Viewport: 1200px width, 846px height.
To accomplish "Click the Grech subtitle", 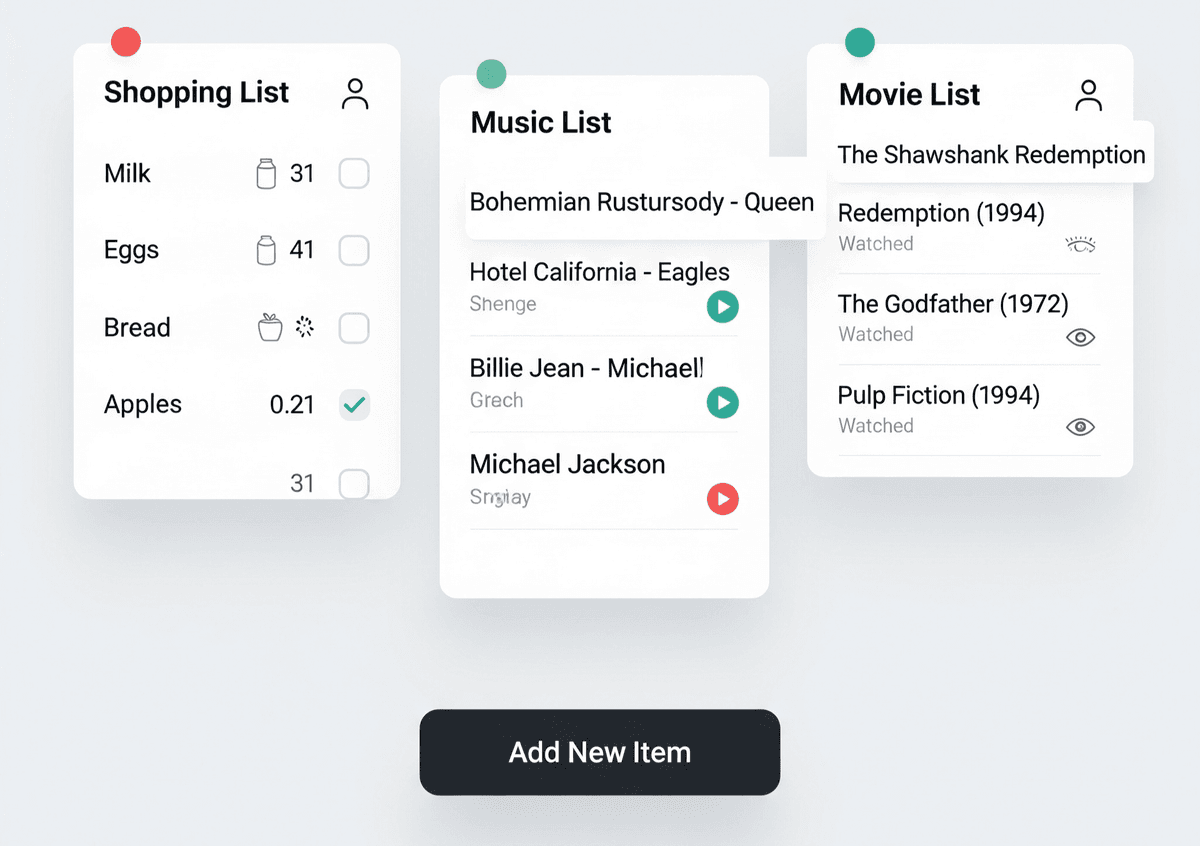I will pos(496,400).
